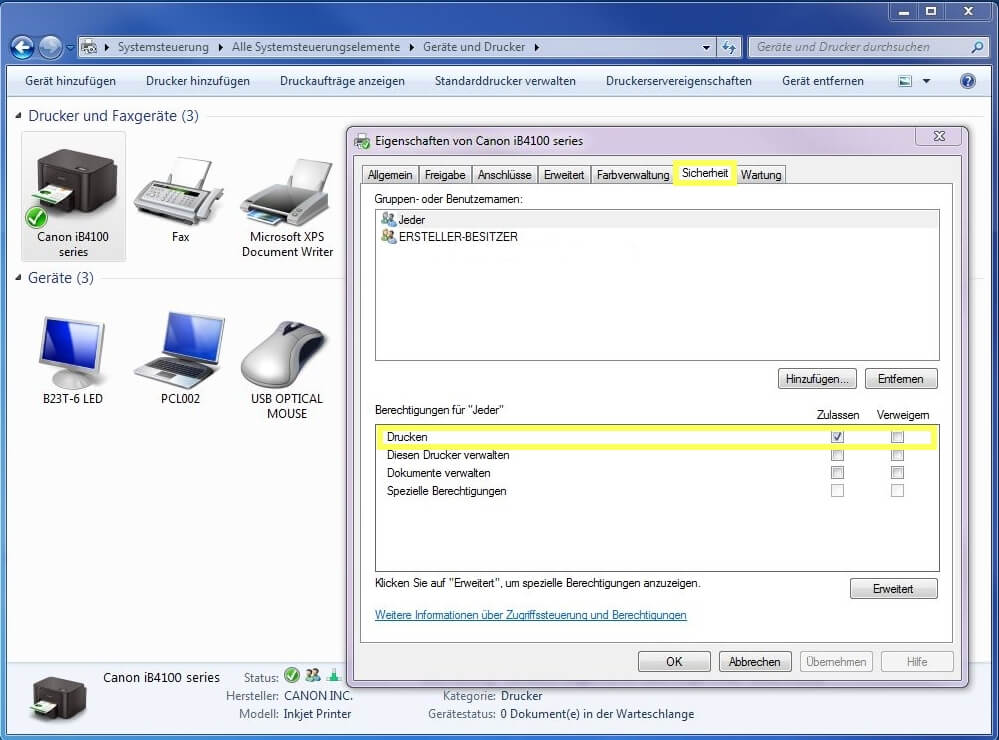This screenshot has width=999, height=740.
Task: Toggle Zulassen checkbox for Drucken
Action: 837,437
